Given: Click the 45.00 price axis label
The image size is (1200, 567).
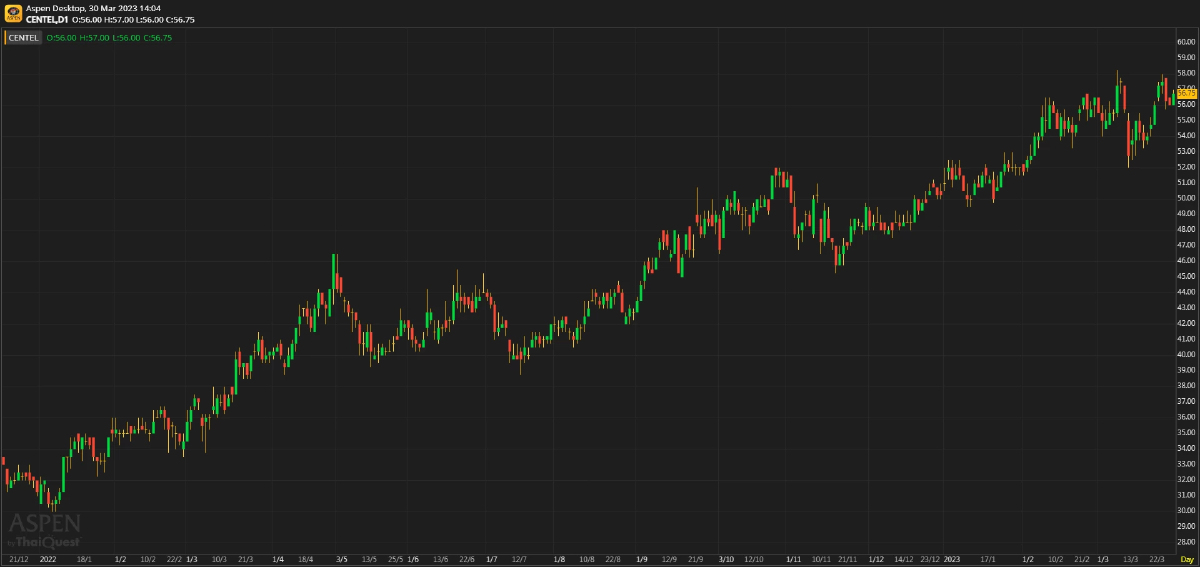Looking at the screenshot, I should tap(1187, 276).
